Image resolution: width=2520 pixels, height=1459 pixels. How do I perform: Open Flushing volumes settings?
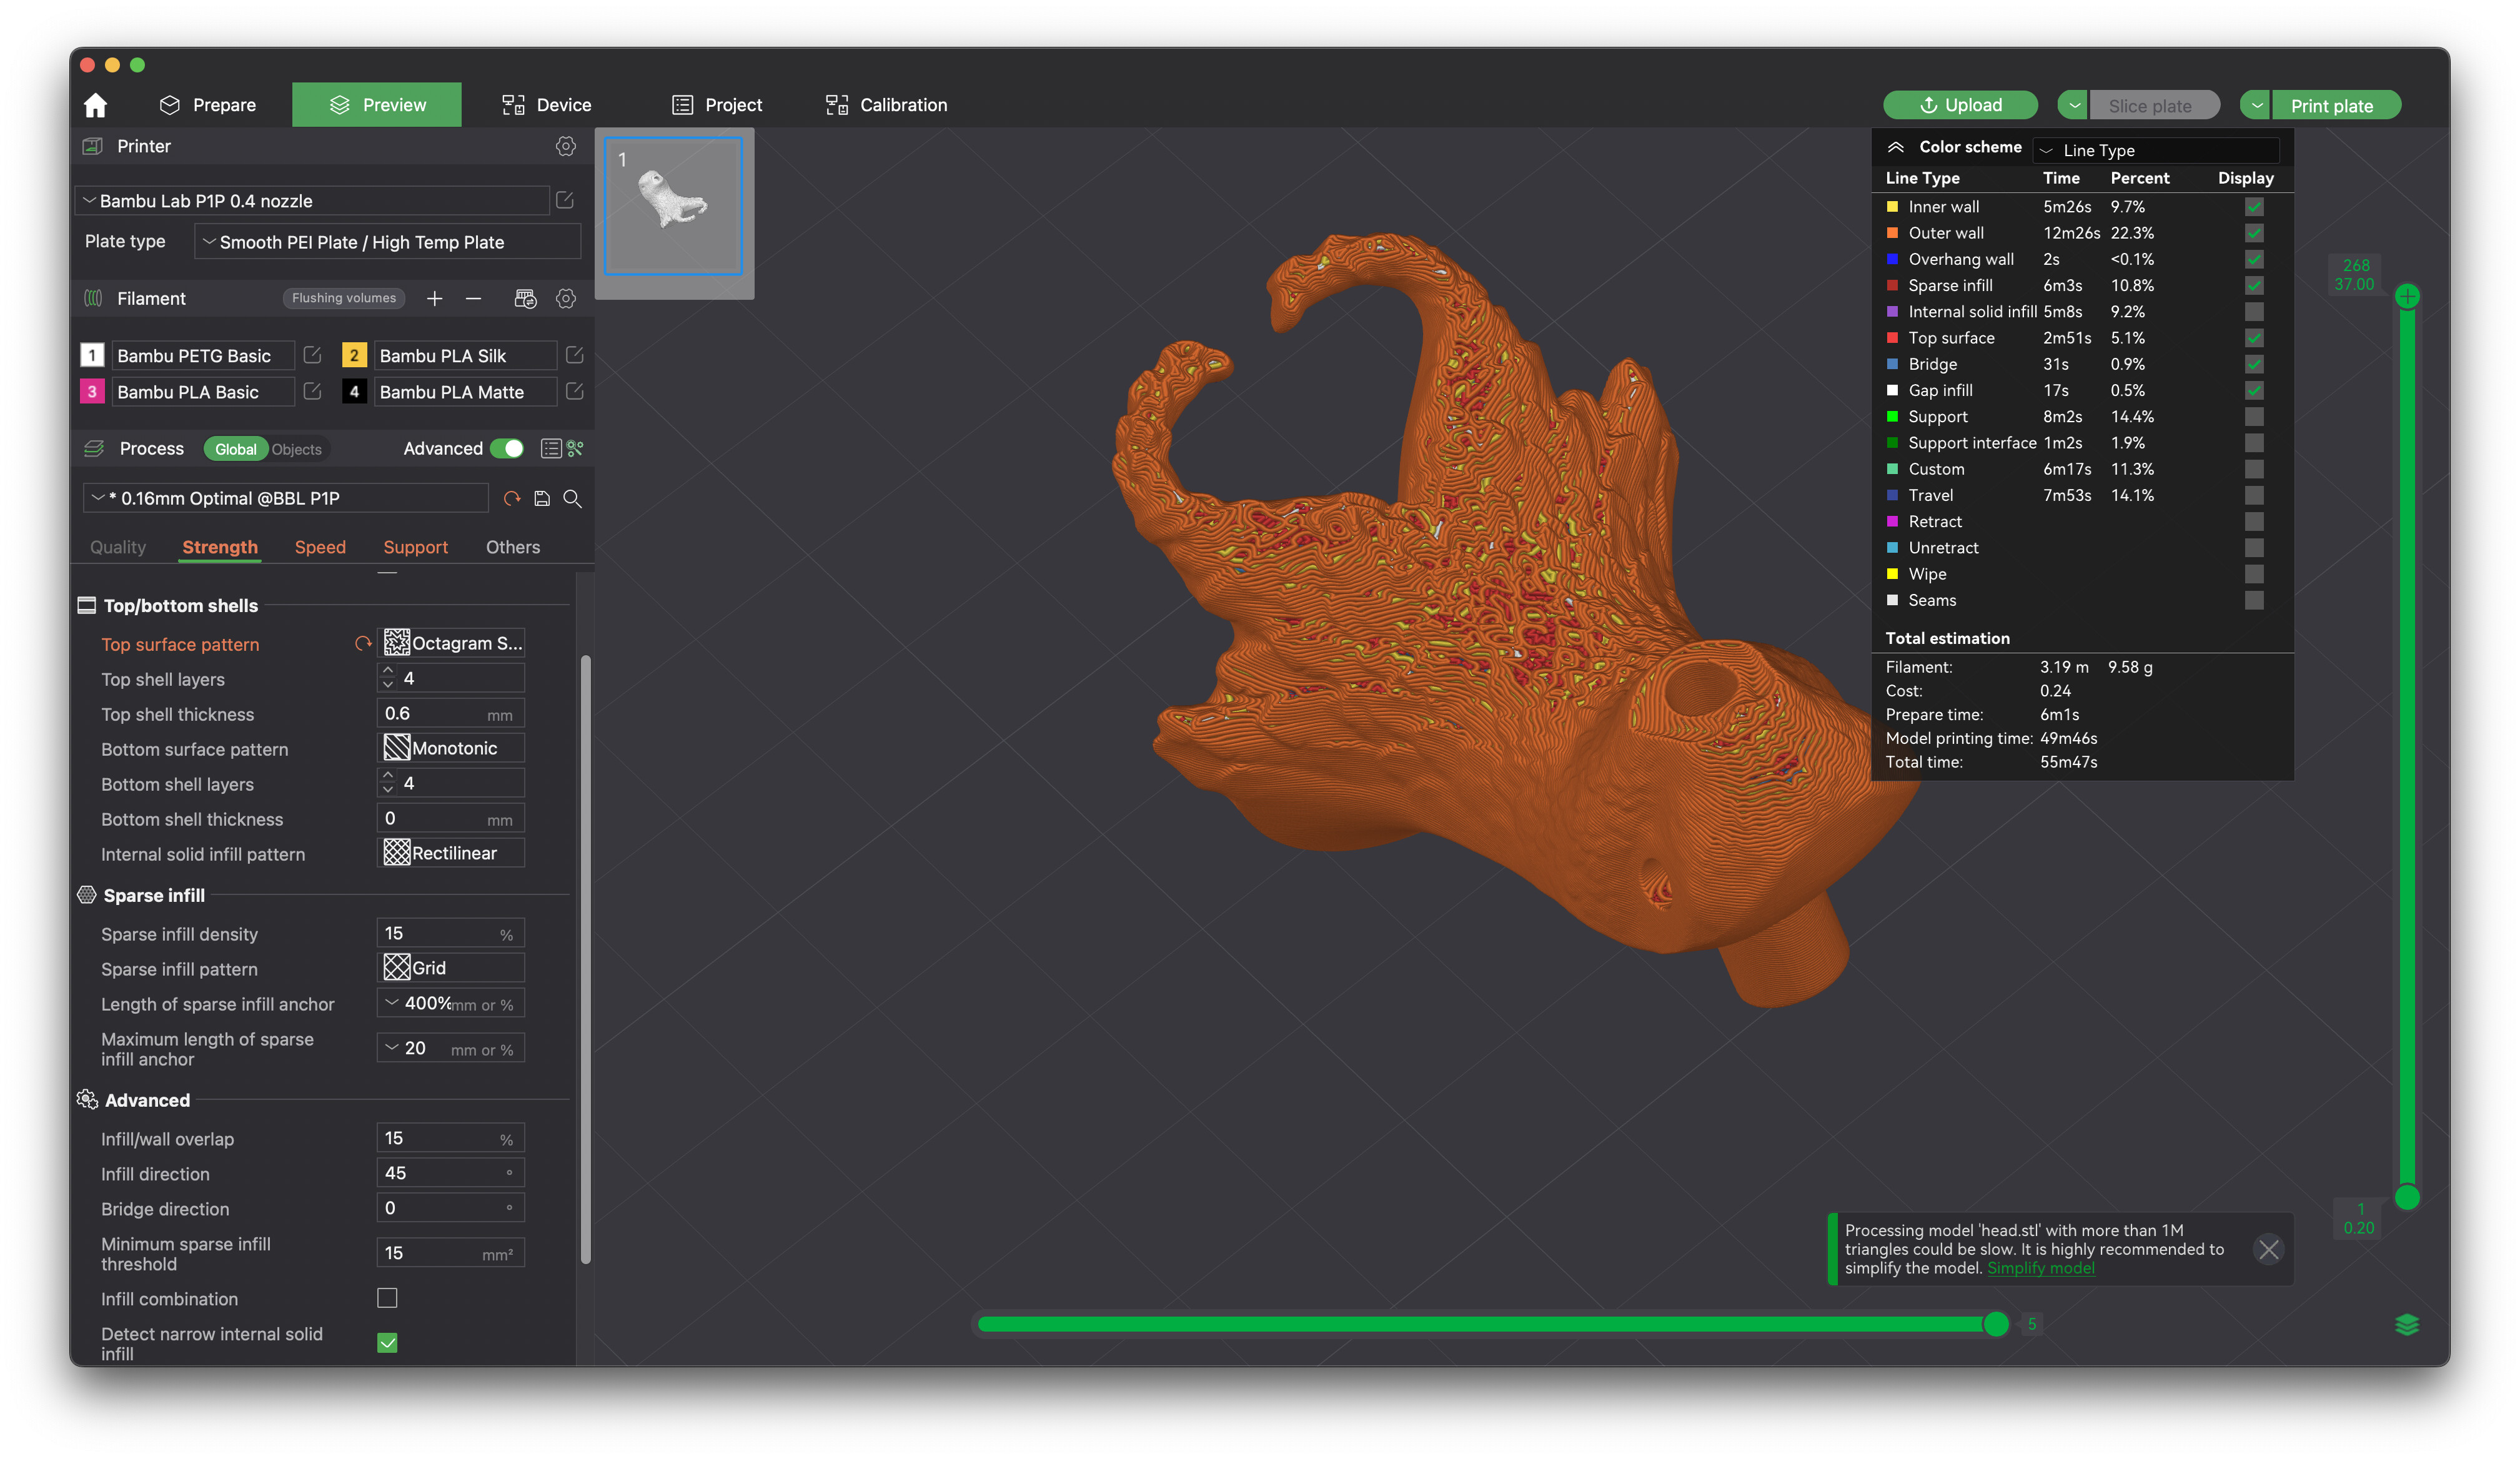click(x=344, y=298)
